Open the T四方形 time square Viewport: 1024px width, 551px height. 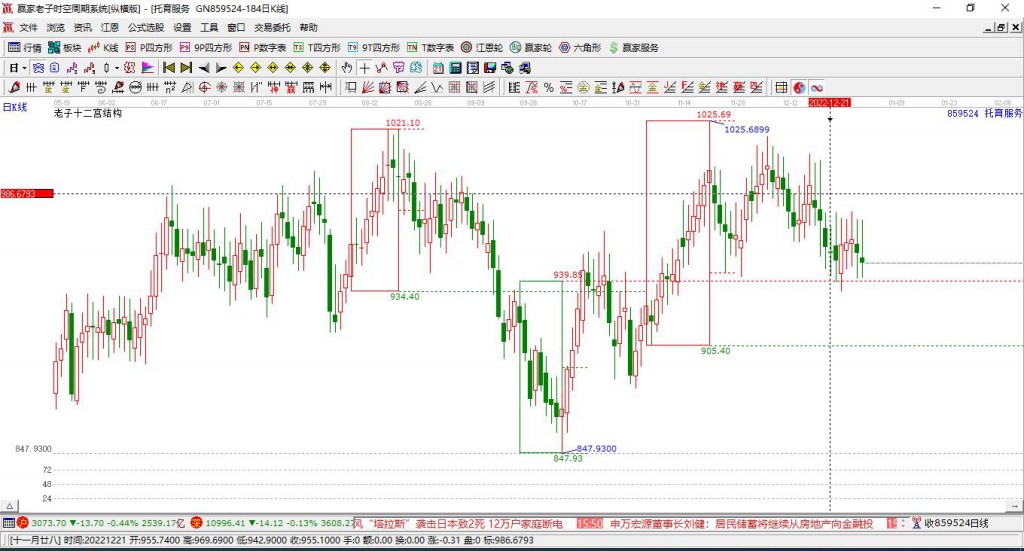point(317,48)
